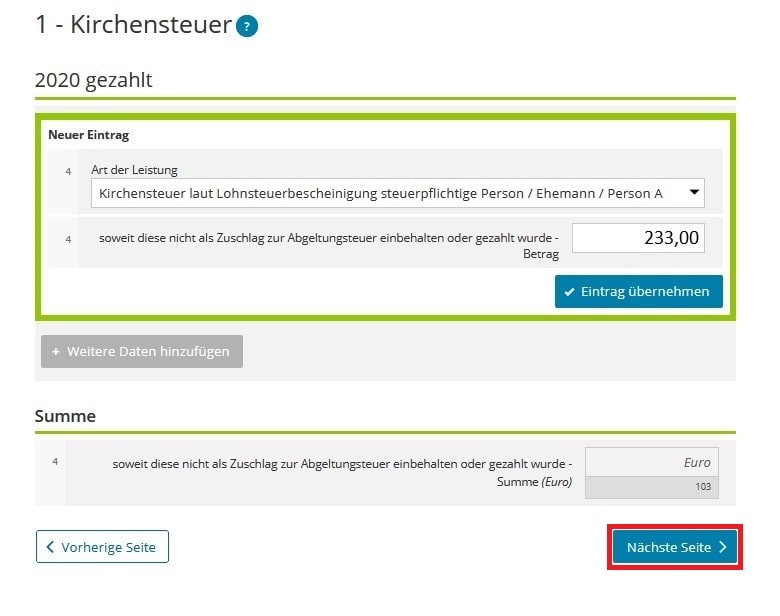The width and height of the screenshot is (780, 616).
Task: Click into the Betrag field showing 233,00
Action: point(638,238)
